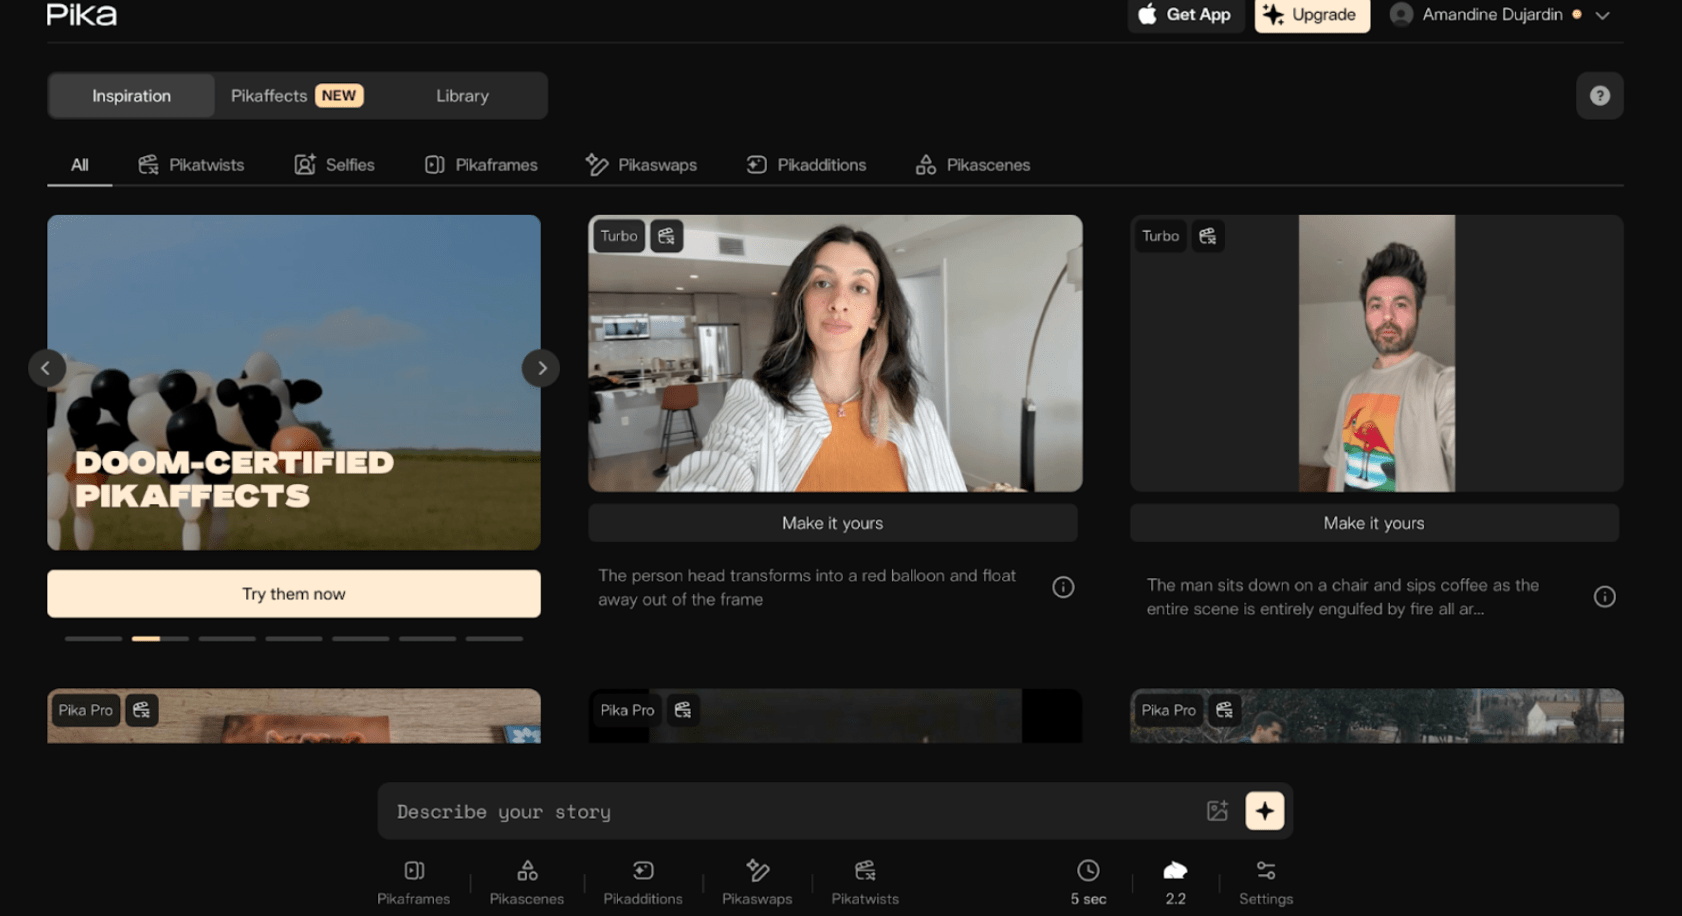
Task: Click Turbo badge on woman video
Action: point(619,236)
